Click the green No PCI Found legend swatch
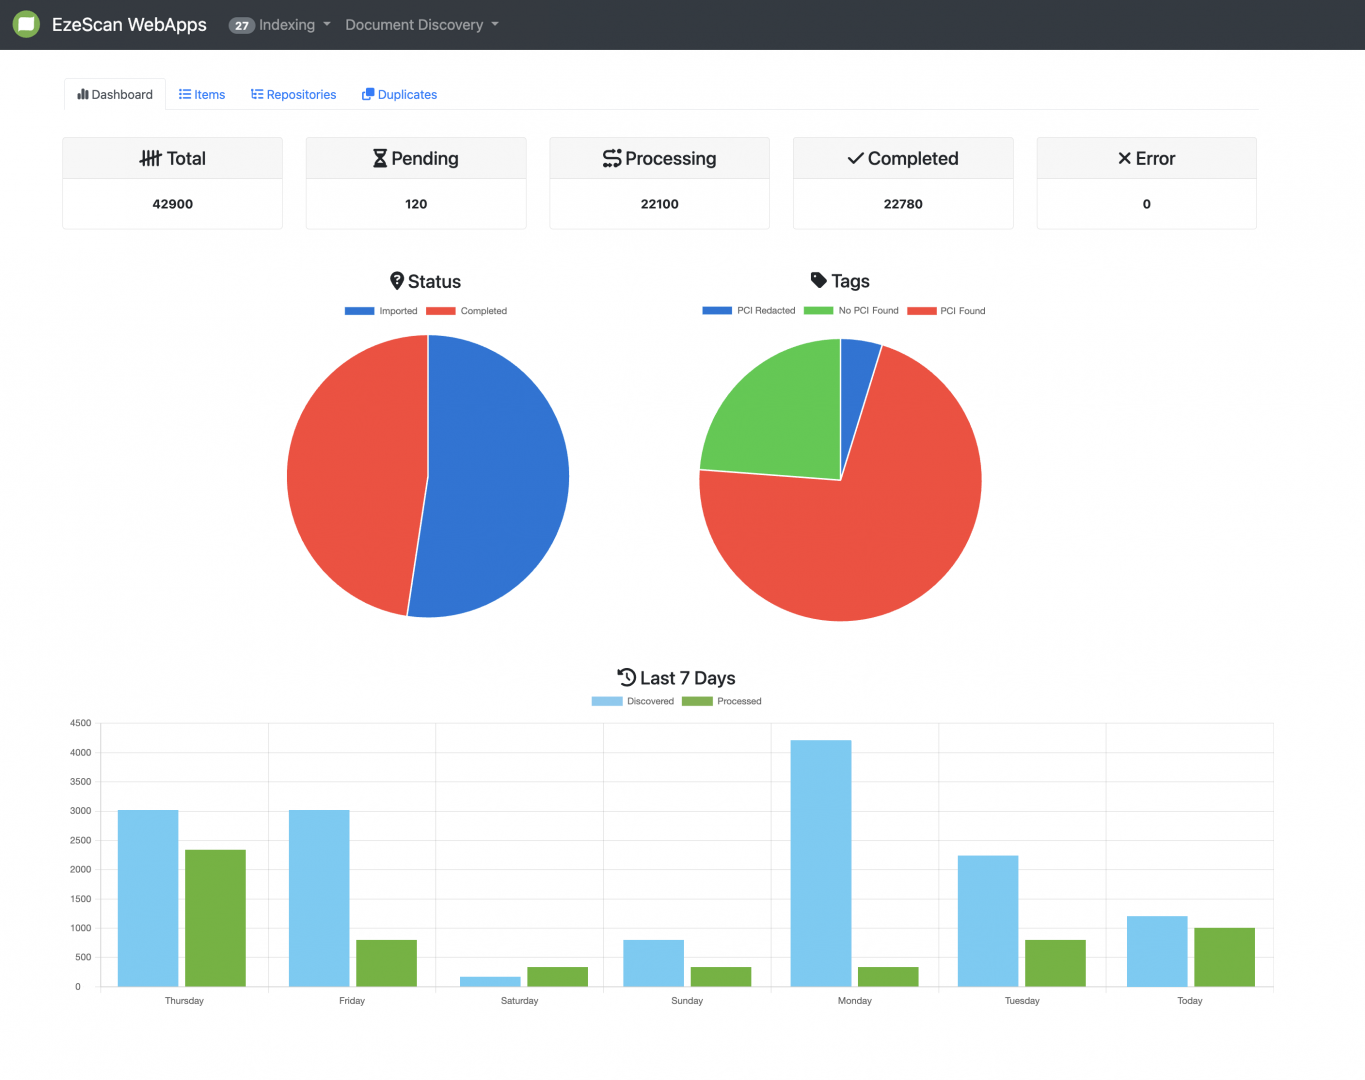The width and height of the screenshot is (1365, 1080). tap(818, 311)
